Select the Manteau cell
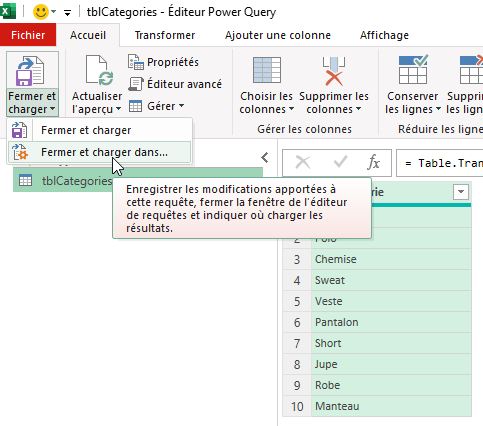483x426 pixels. tap(391, 406)
